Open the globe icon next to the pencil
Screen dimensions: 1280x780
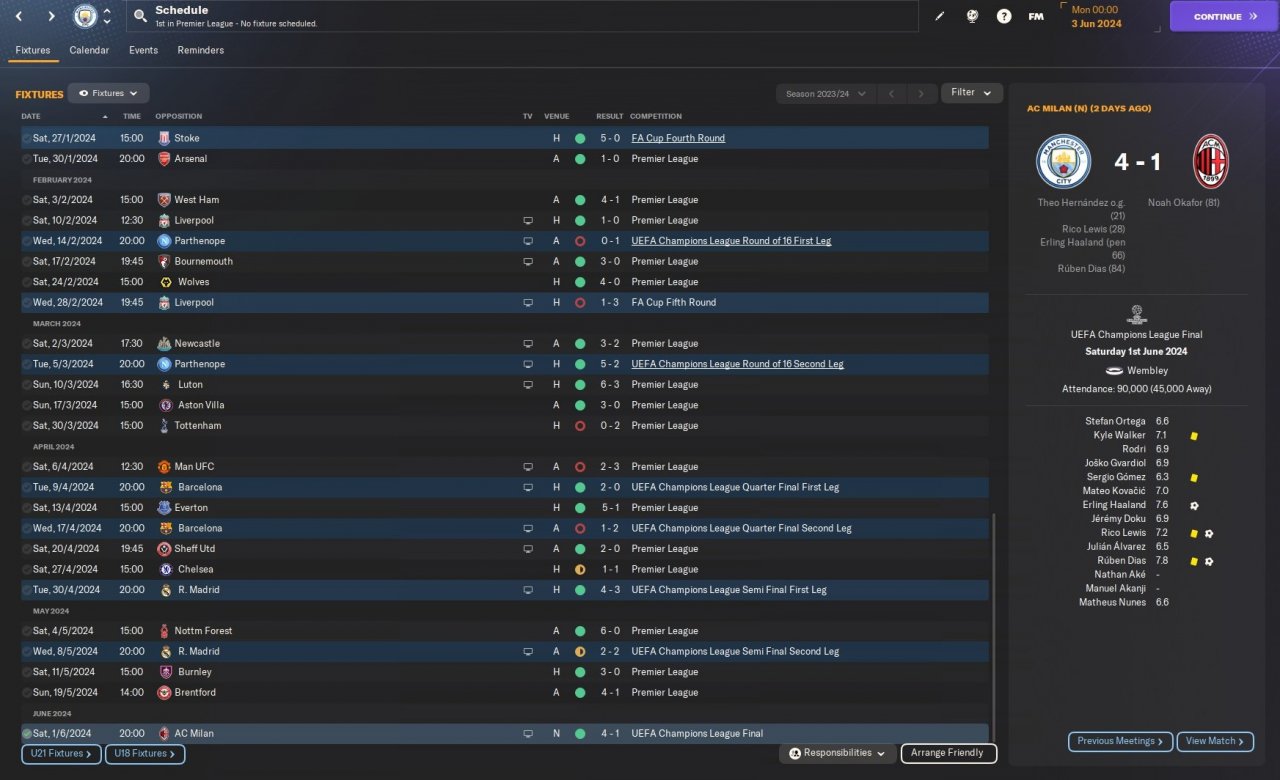click(x=971, y=16)
